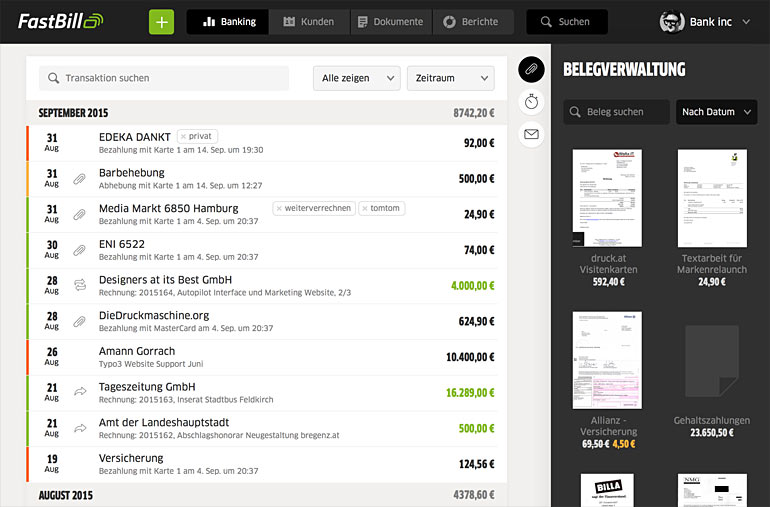Click the 592,40 € receipt amount
The width and height of the screenshot is (770, 507).
click(608, 282)
